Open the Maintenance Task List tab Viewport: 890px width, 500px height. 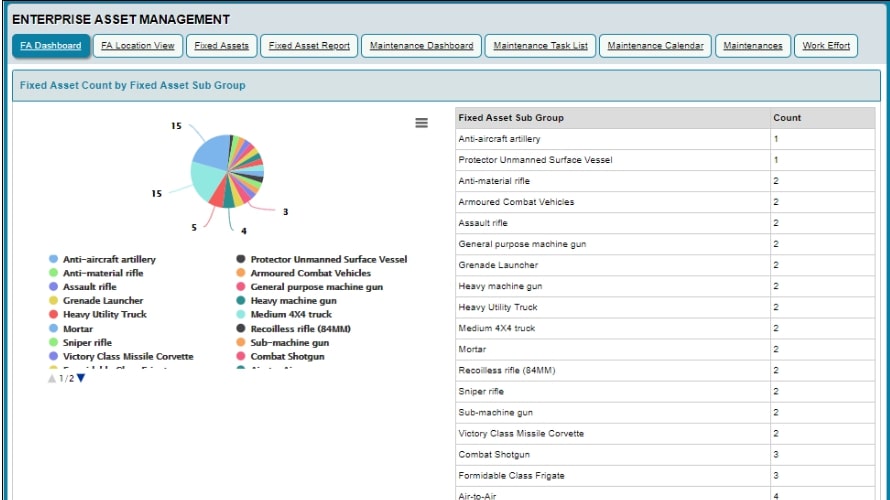point(540,46)
